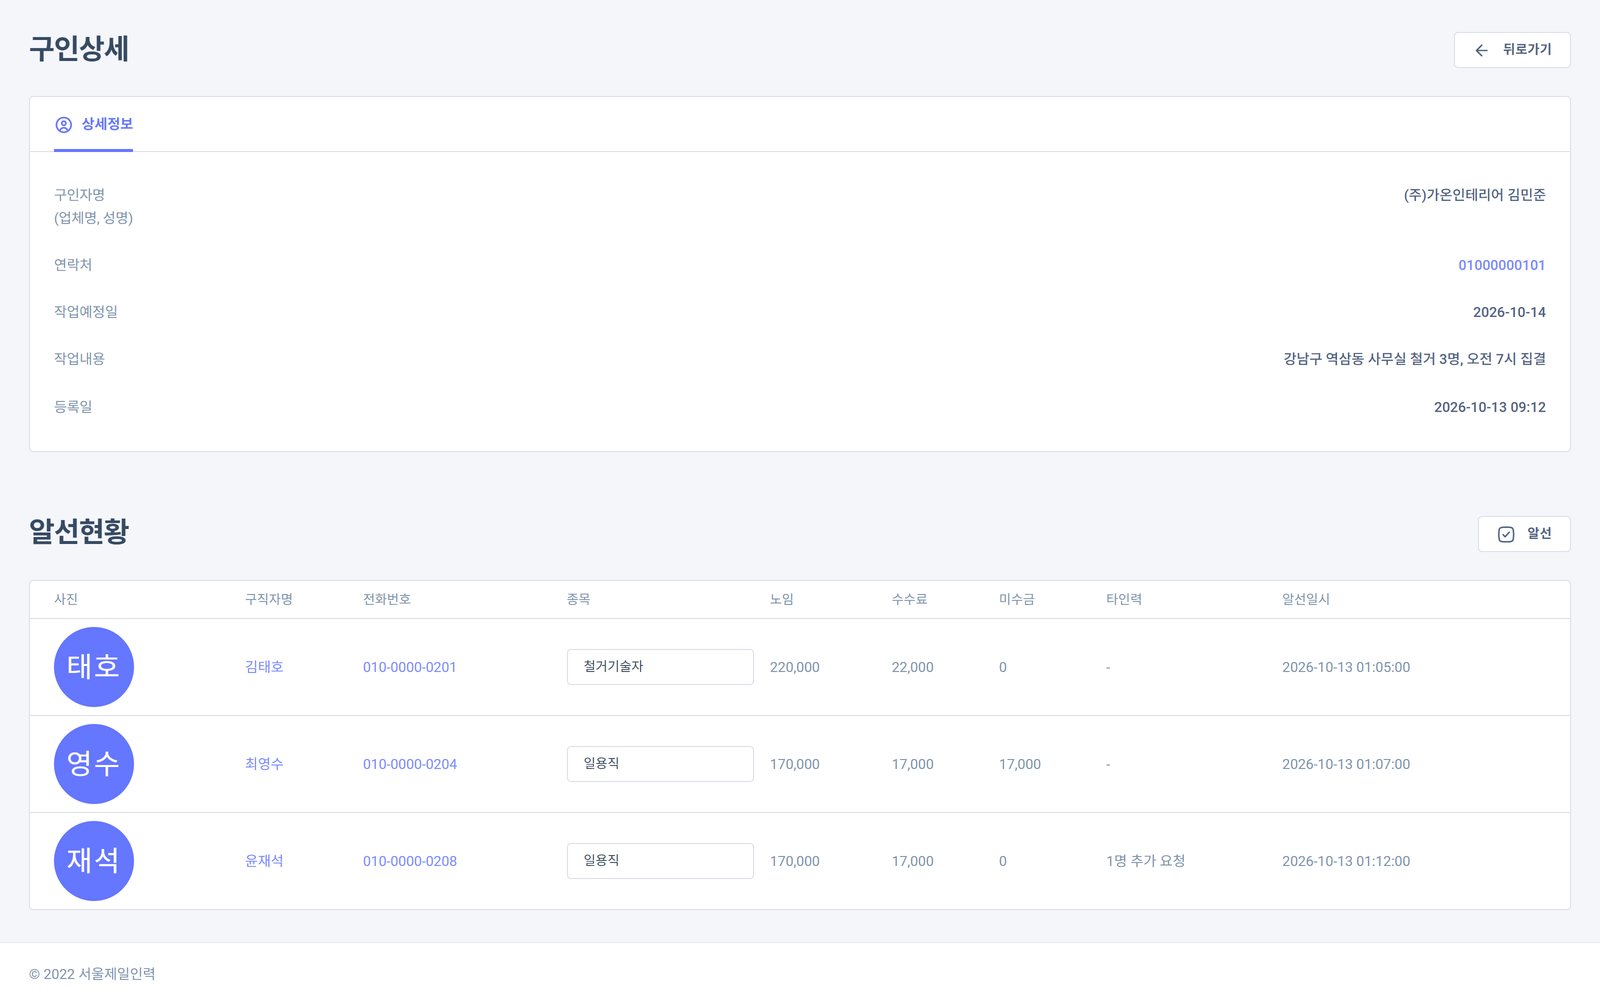This screenshot has height=1000, width=1600.
Task: Click the timestamp 2026-10-13 01:05:00
Action: click(x=1346, y=667)
